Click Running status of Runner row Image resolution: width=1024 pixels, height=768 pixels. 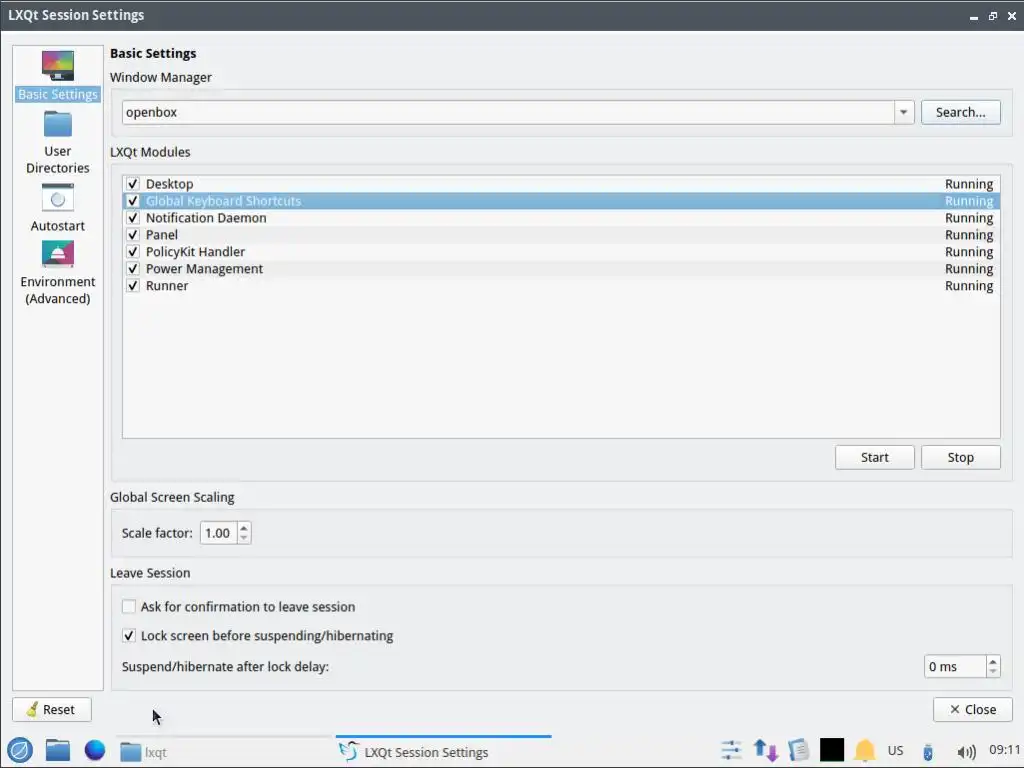click(x=968, y=285)
